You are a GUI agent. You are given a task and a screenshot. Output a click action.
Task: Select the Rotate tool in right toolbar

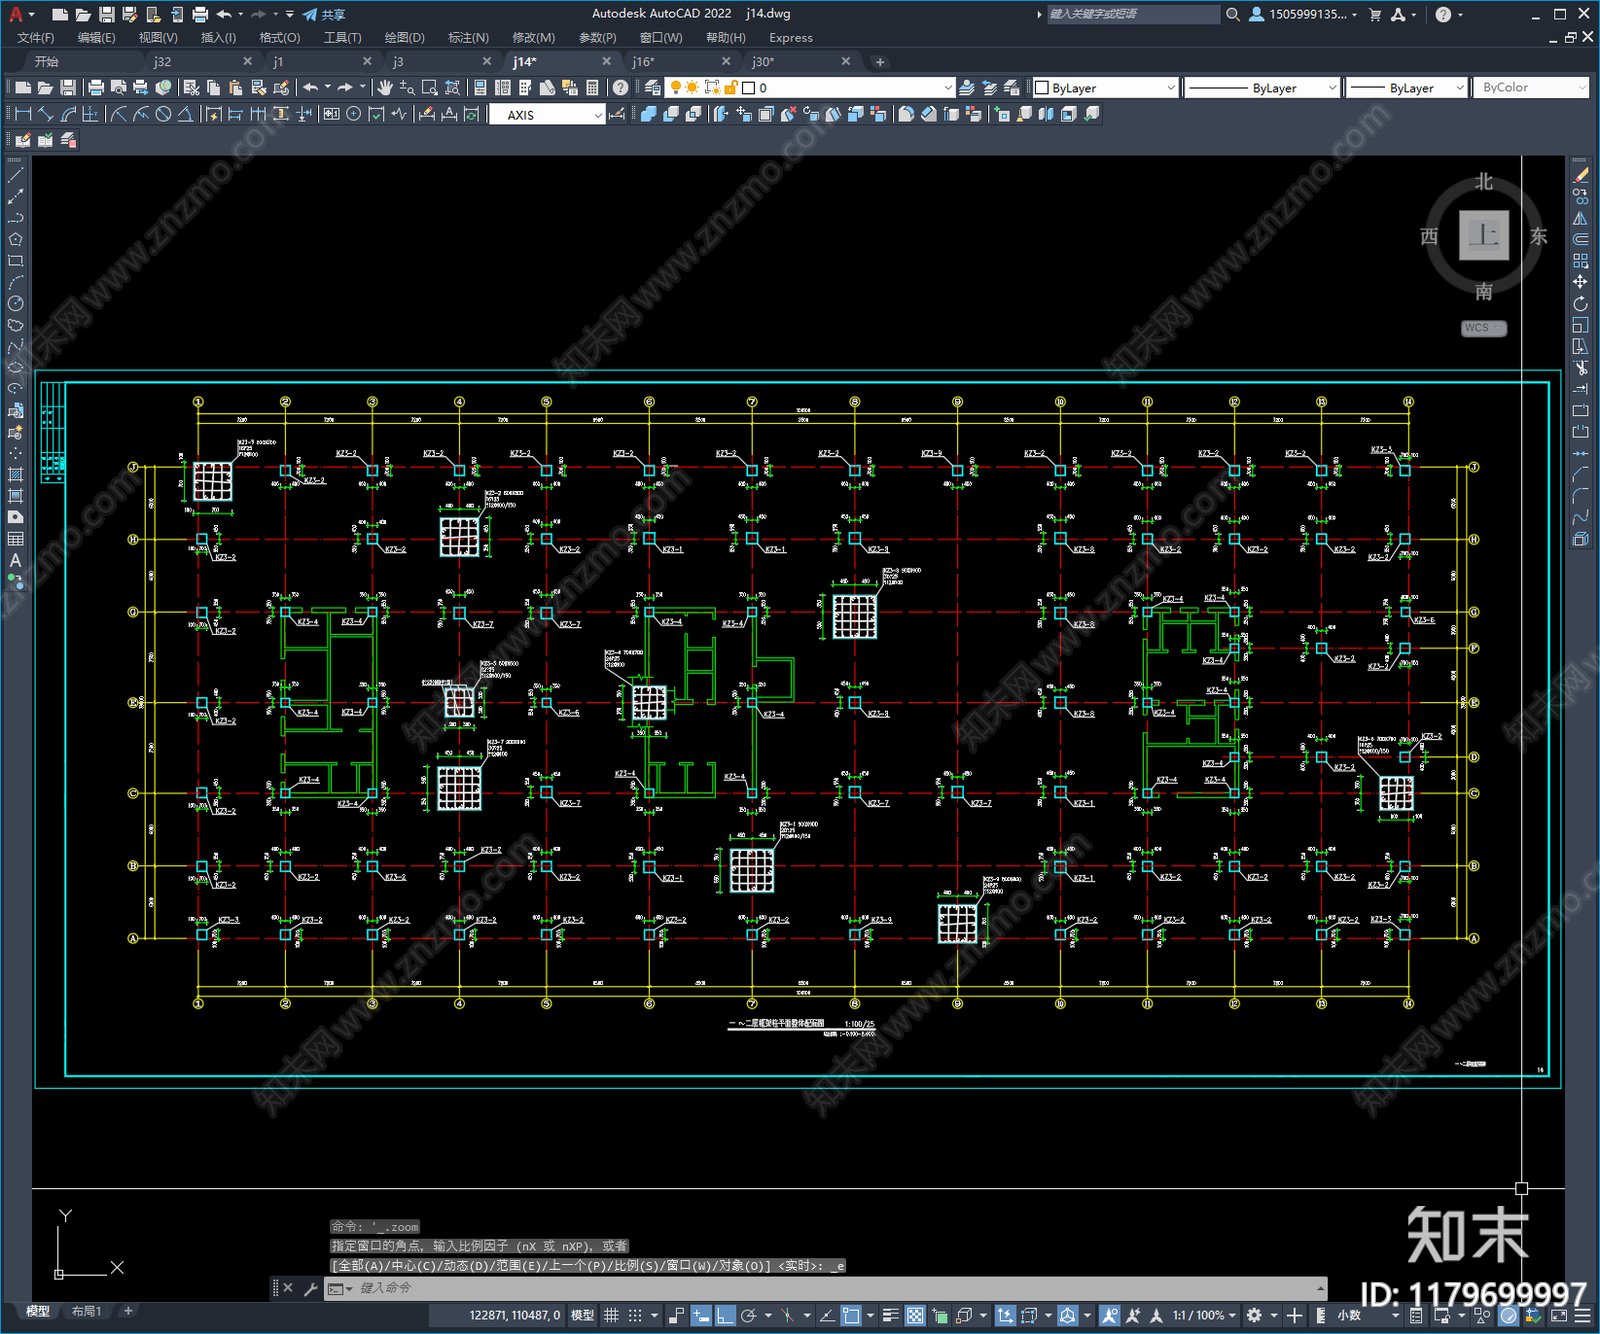point(1580,304)
